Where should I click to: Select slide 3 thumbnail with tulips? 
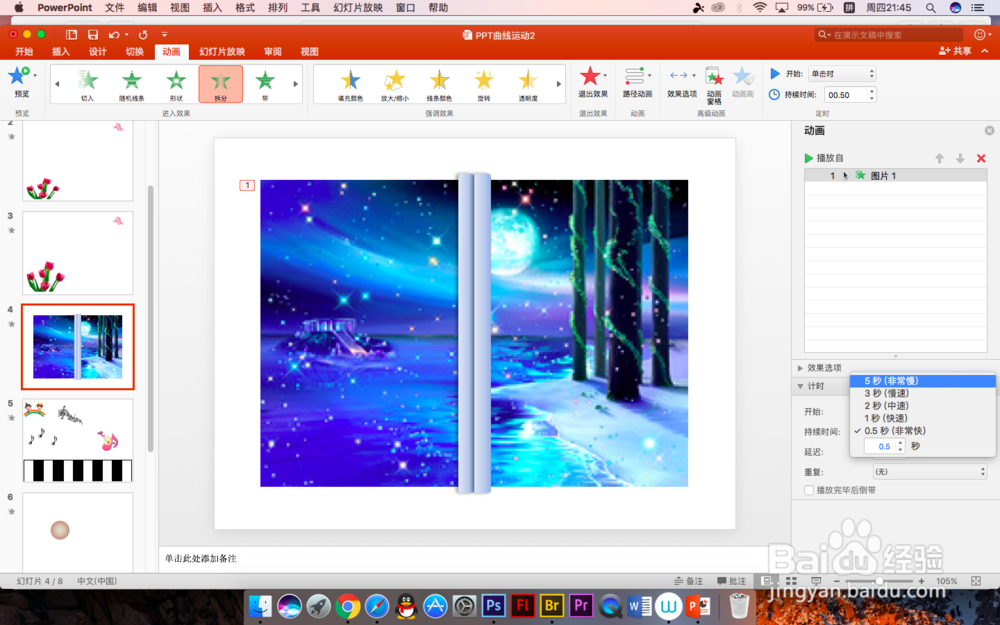(78, 253)
